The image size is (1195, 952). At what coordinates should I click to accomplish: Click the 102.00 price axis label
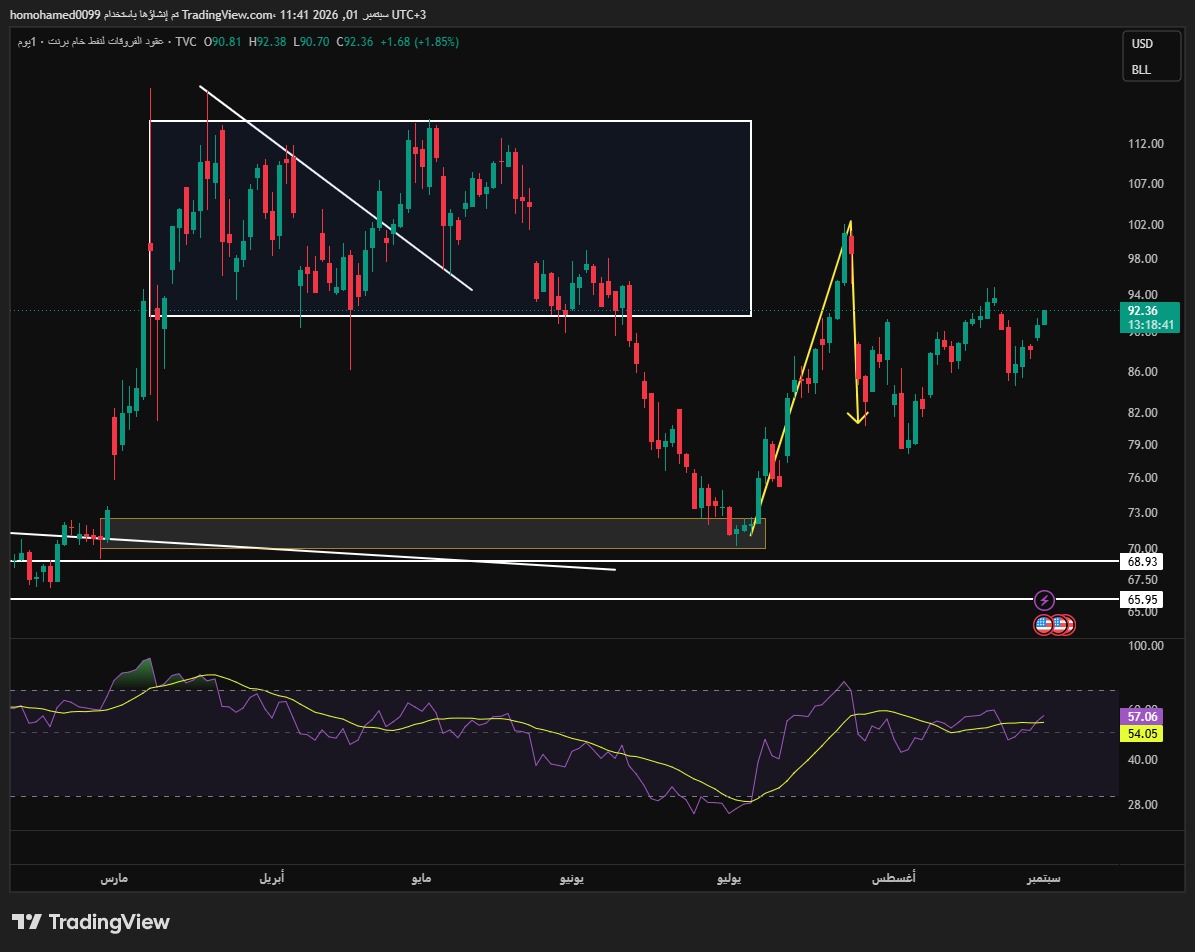pyautogui.click(x=1145, y=225)
